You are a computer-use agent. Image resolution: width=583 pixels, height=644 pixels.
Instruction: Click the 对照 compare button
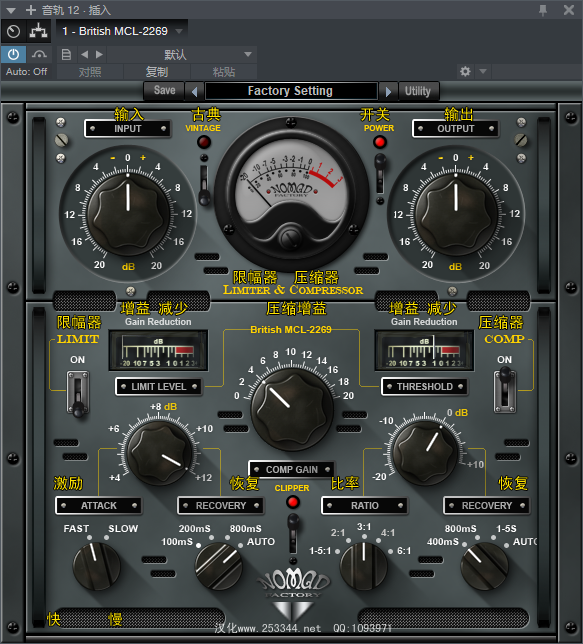click(90, 72)
